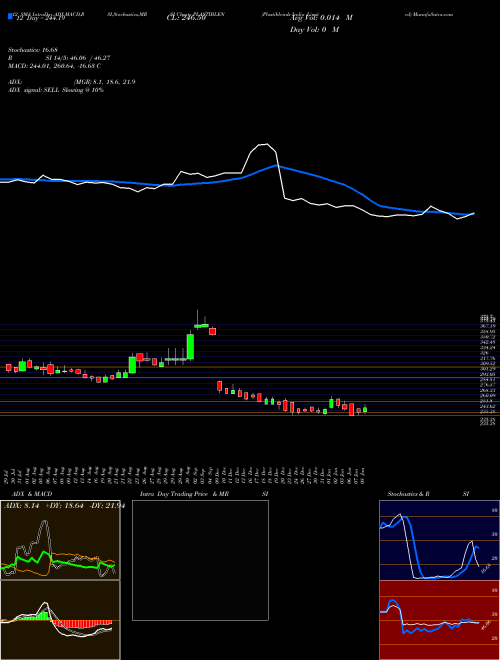Click the 'Intra Day Trading Price & MR SI' title
500x660 pixels.
point(204,494)
